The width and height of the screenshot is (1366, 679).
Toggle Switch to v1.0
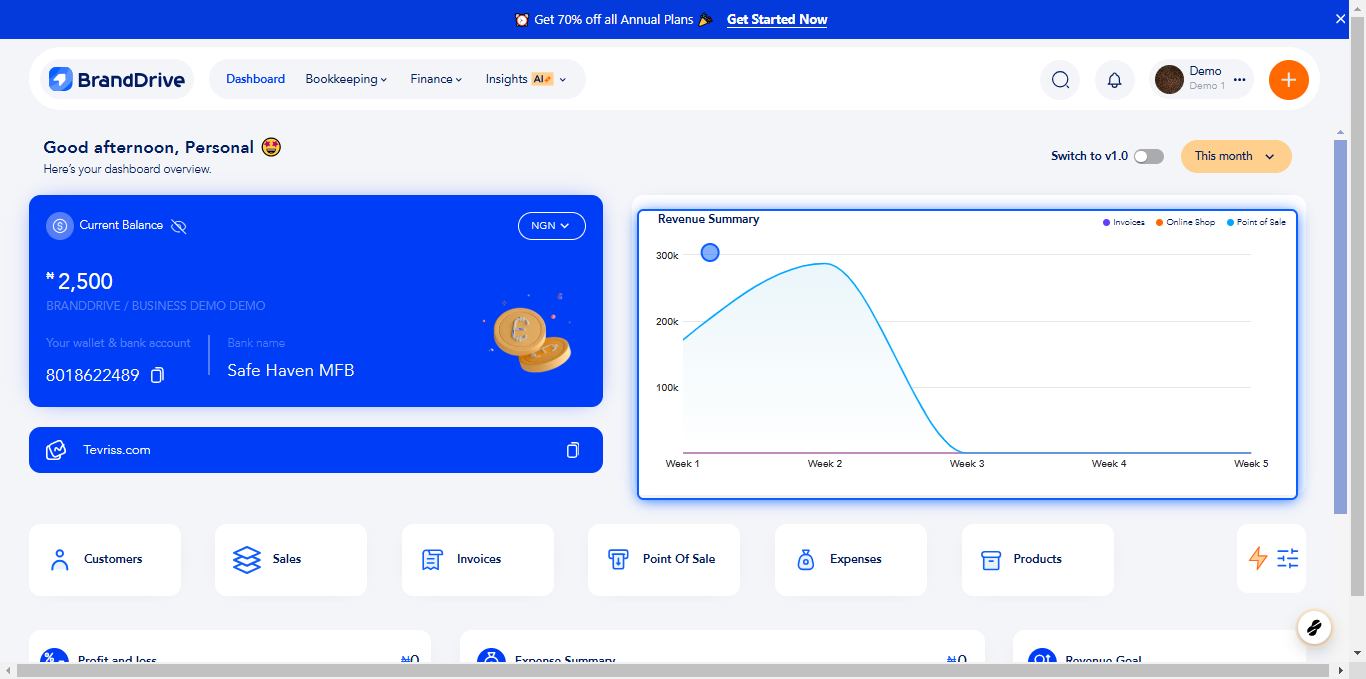coord(1148,156)
